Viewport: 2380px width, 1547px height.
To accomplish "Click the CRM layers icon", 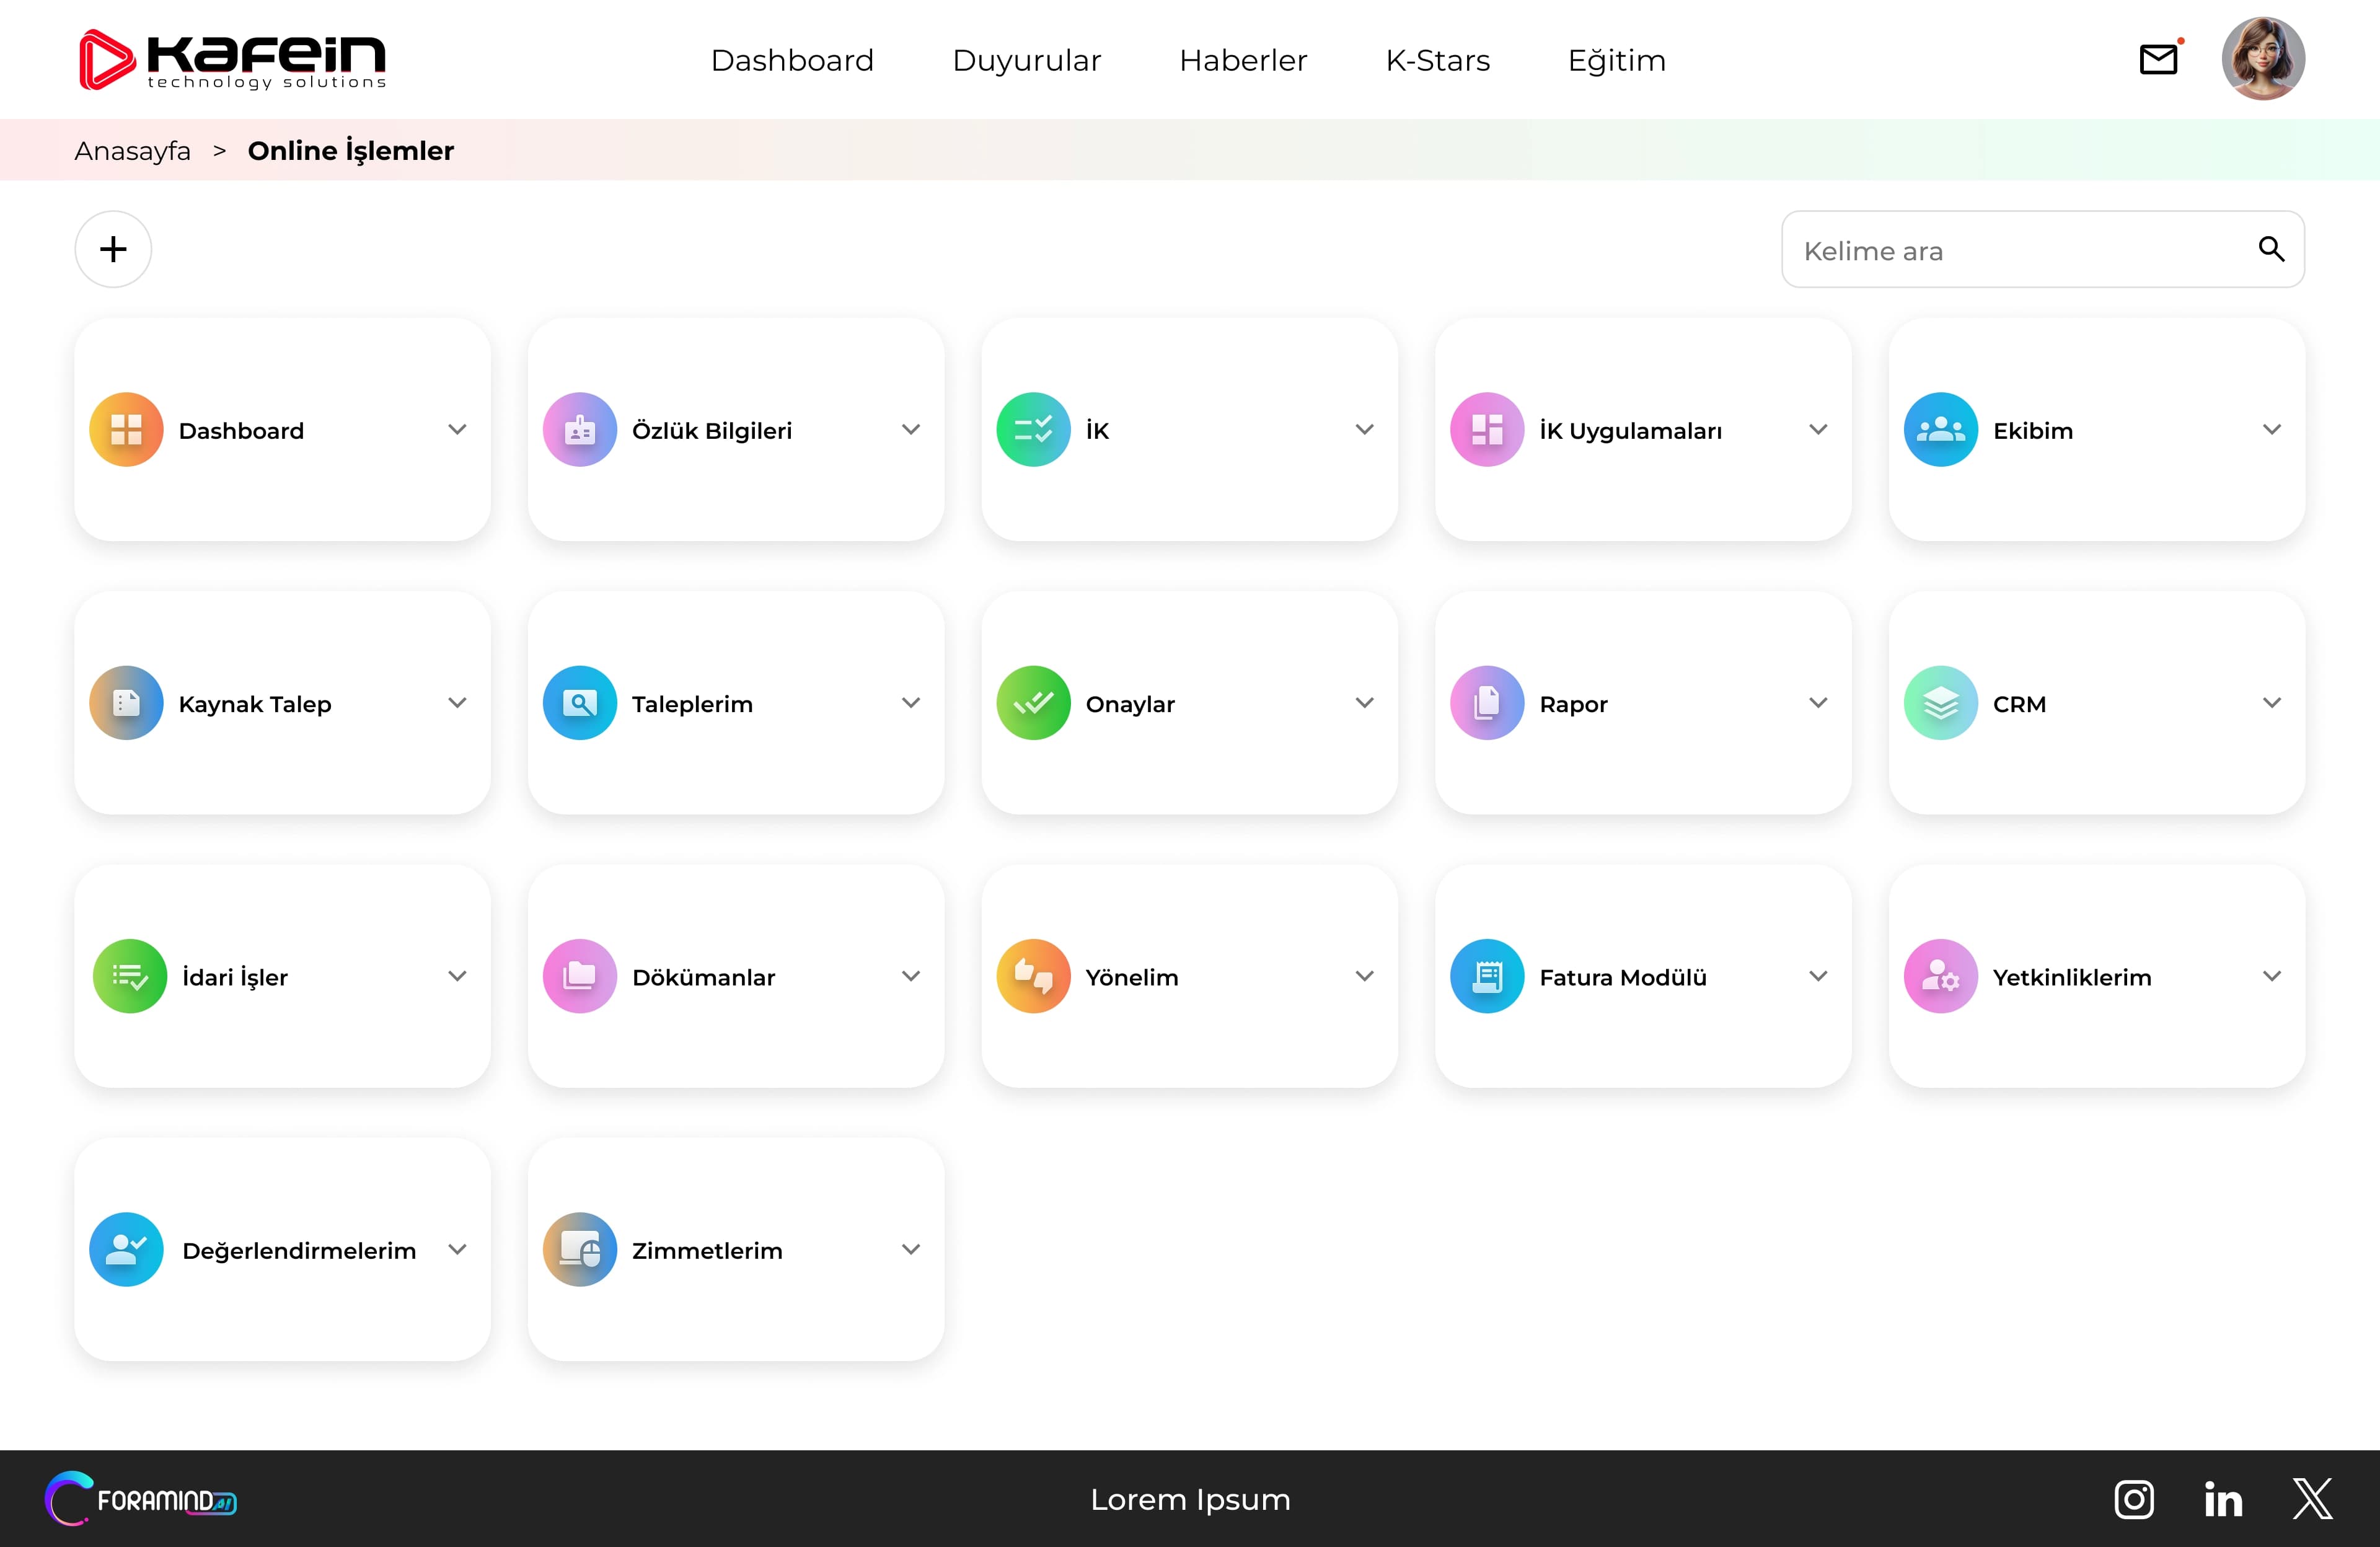I will click(x=1941, y=703).
